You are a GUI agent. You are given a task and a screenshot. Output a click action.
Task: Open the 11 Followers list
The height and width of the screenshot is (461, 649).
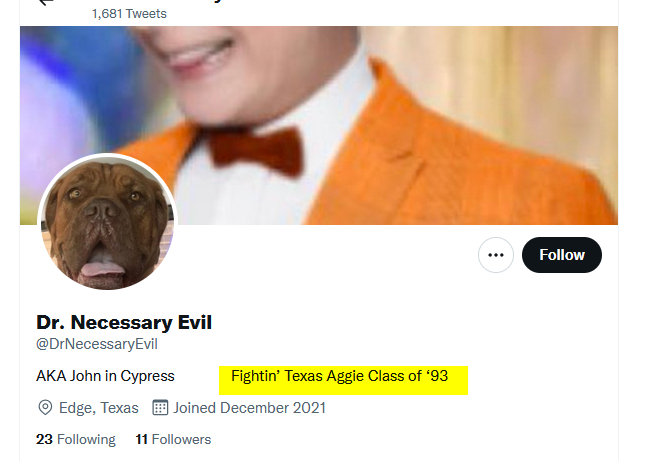(173, 439)
